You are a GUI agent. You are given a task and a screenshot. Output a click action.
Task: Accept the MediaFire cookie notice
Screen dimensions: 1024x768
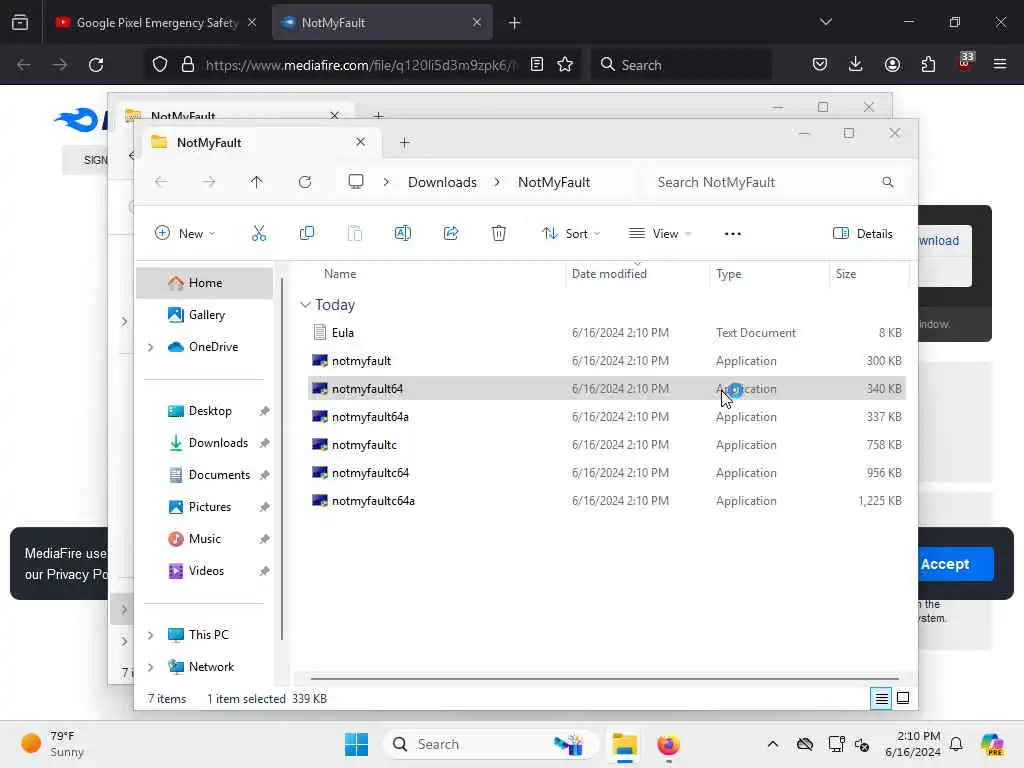point(944,564)
